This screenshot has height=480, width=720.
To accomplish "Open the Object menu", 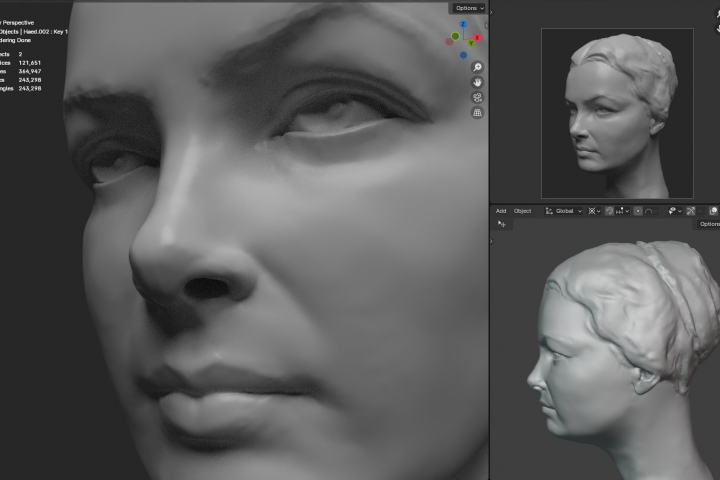I will click(522, 211).
